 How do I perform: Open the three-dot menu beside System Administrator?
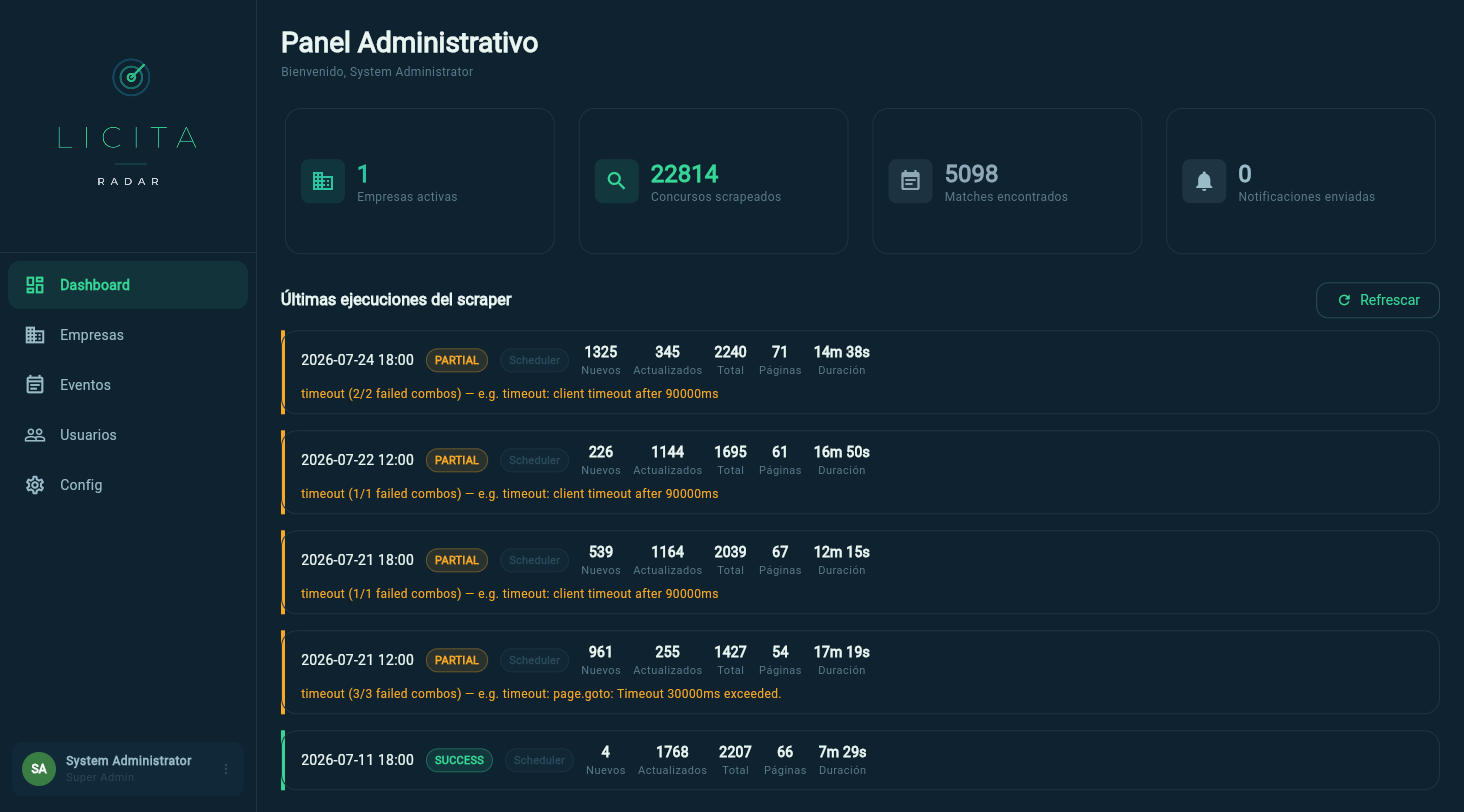click(x=226, y=769)
